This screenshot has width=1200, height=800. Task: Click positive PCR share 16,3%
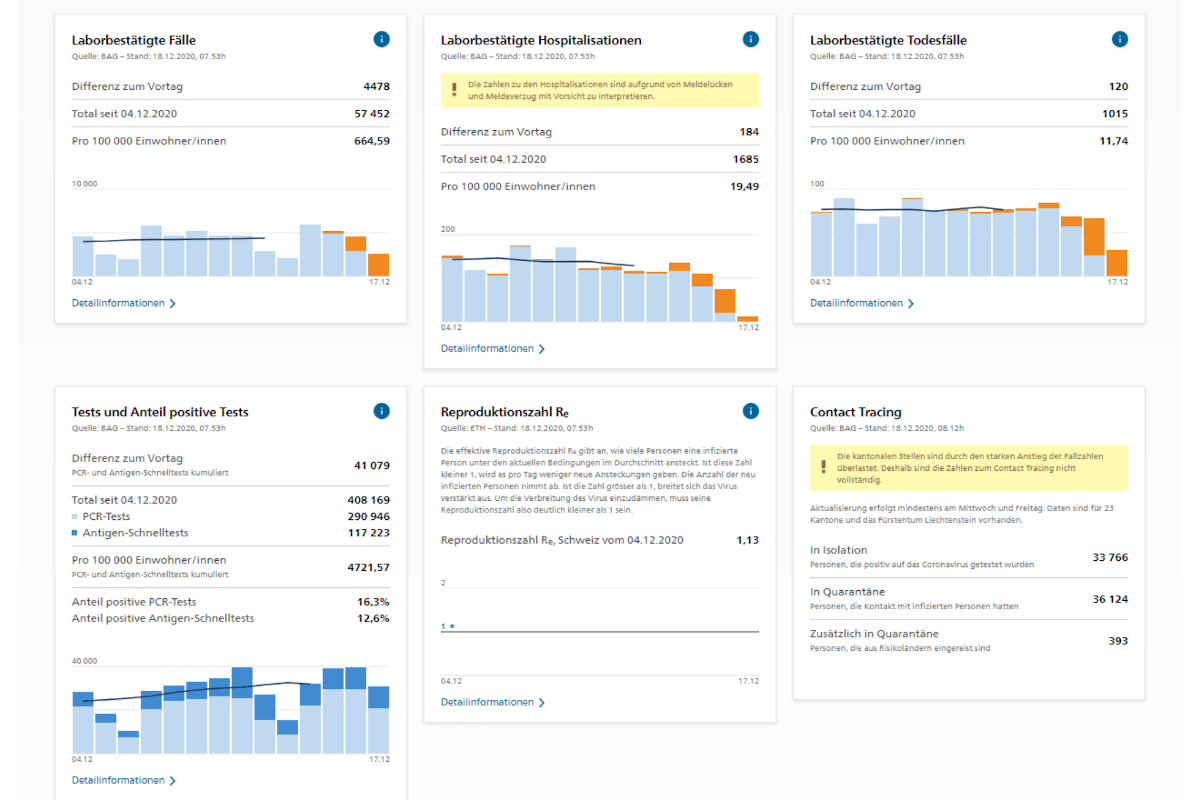[x=374, y=602]
